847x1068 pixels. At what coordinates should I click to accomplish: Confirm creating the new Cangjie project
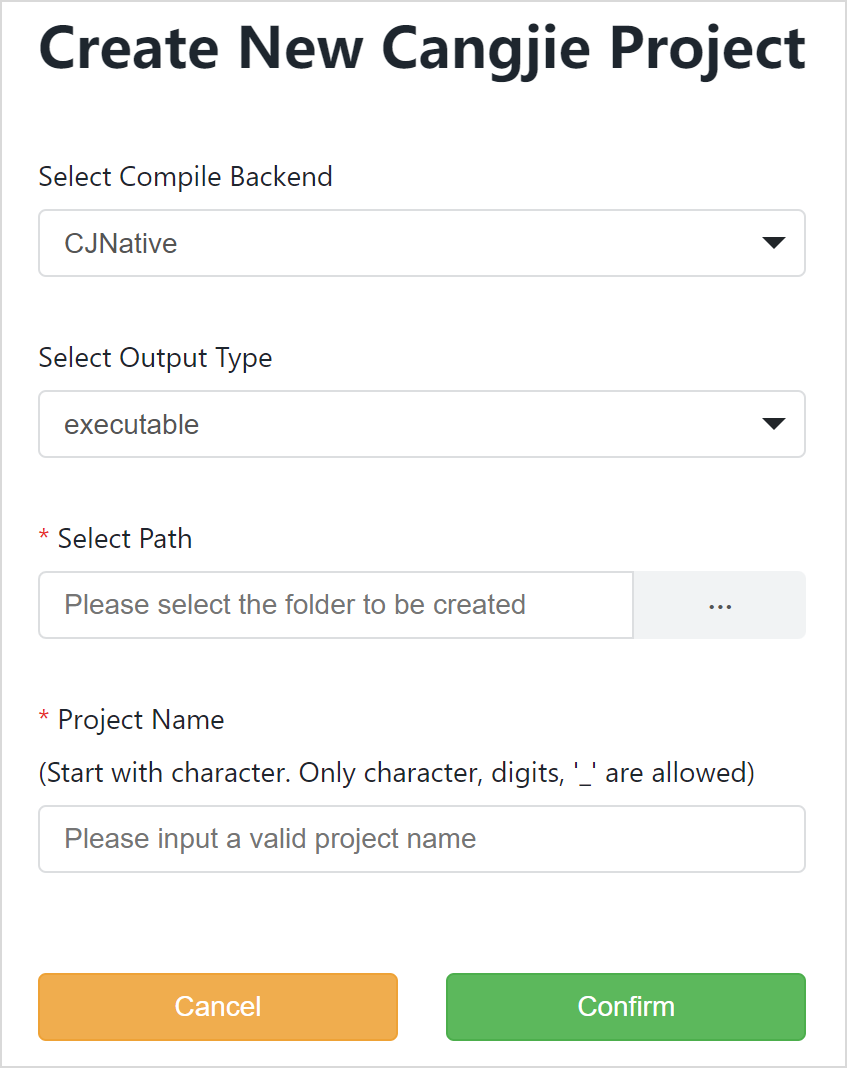pyautogui.click(x=625, y=1007)
